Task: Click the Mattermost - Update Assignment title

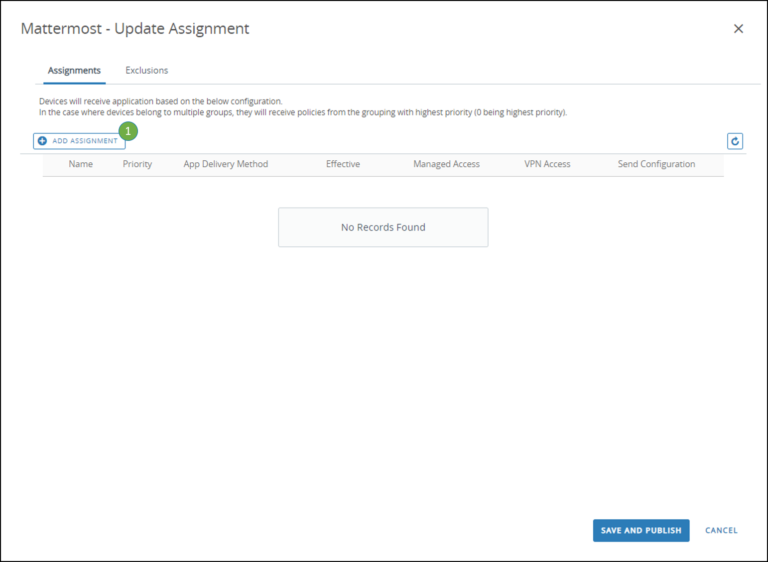Action: click(x=135, y=29)
